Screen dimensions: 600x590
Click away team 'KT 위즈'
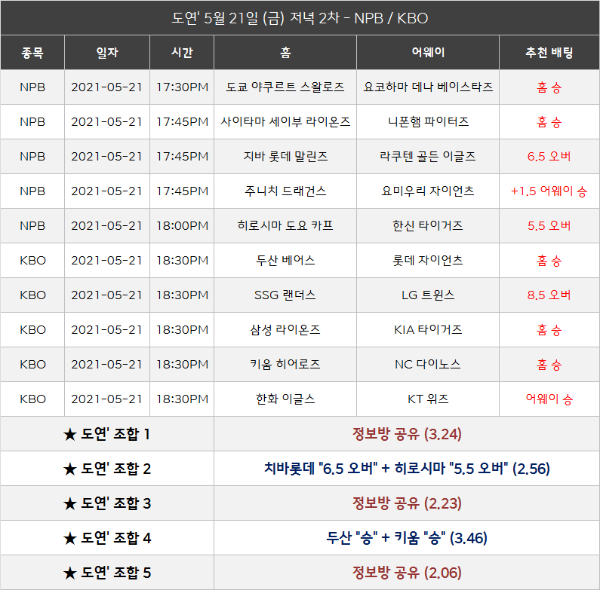(x=428, y=399)
